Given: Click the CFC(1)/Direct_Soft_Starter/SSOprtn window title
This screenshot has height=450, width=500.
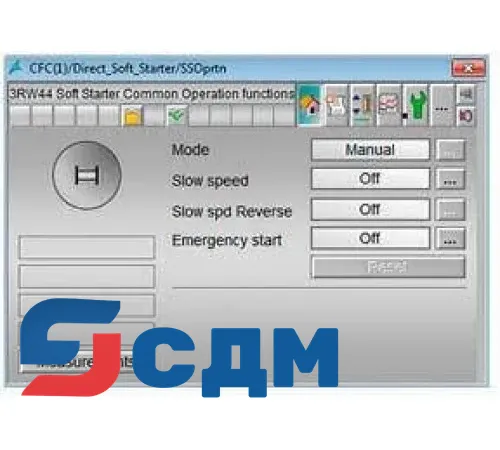Looking at the screenshot, I should click(x=128, y=69).
